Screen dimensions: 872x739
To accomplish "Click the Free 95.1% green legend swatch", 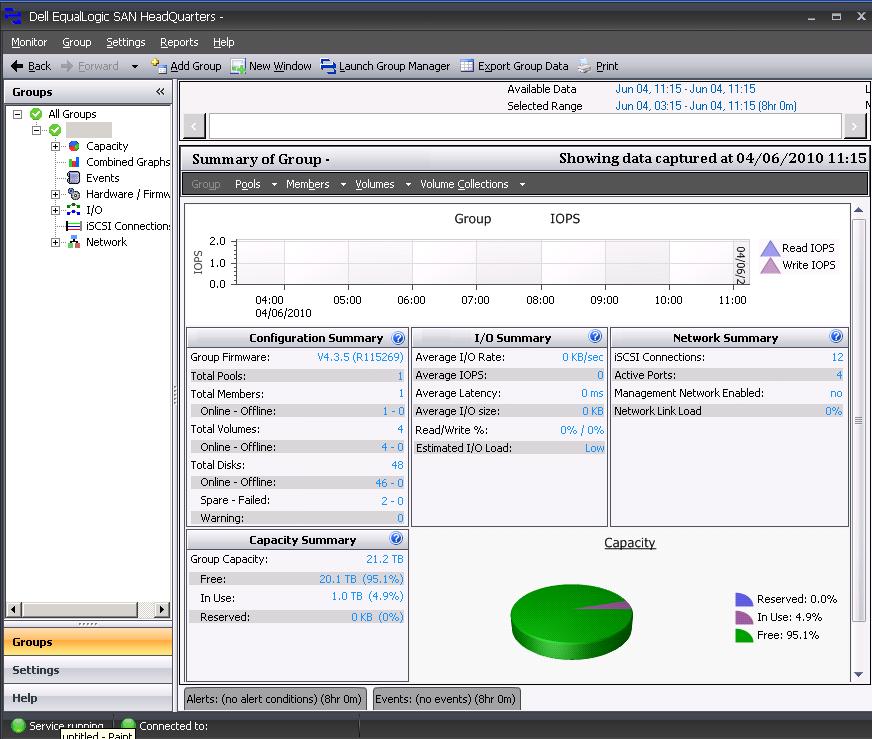I will pos(744,636).
